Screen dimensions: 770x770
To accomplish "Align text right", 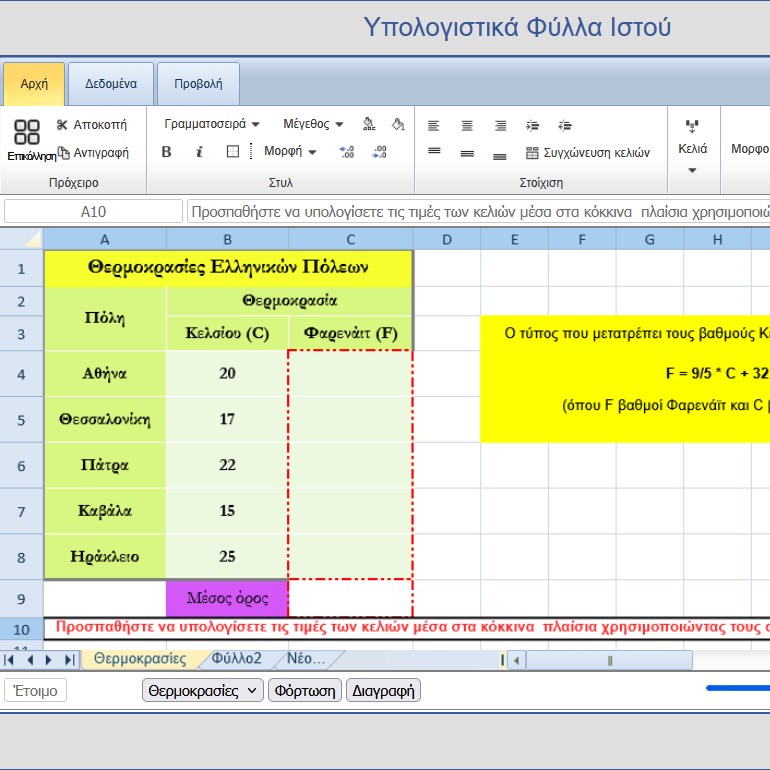I will (500, 126).
